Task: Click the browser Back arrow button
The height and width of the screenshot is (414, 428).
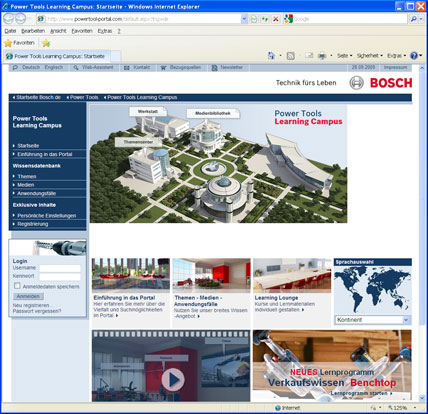Action: (9, 19)
